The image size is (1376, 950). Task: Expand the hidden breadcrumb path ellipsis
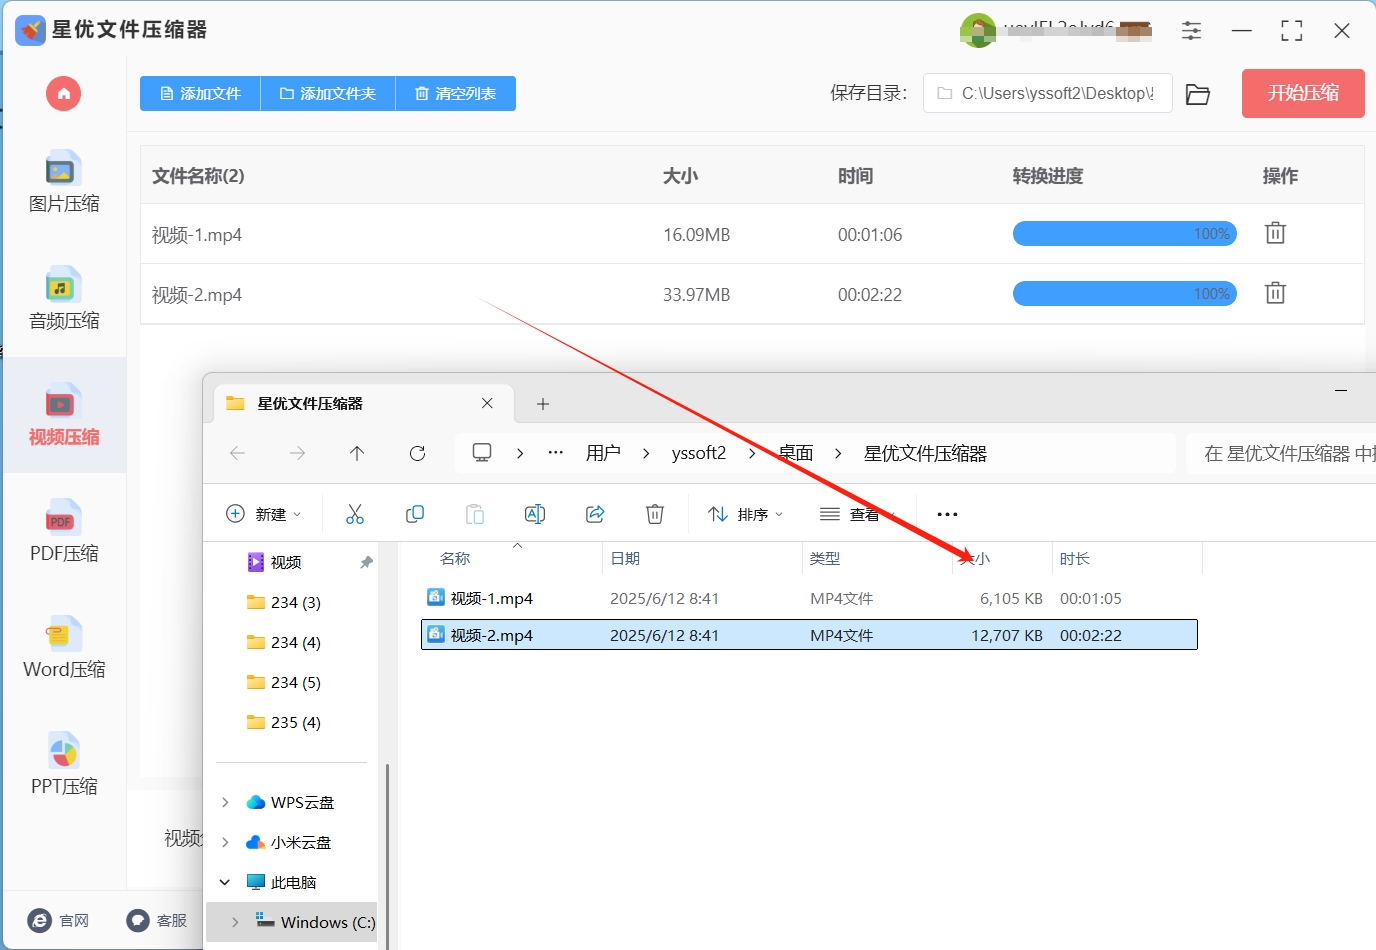click(x=556, y=453)
